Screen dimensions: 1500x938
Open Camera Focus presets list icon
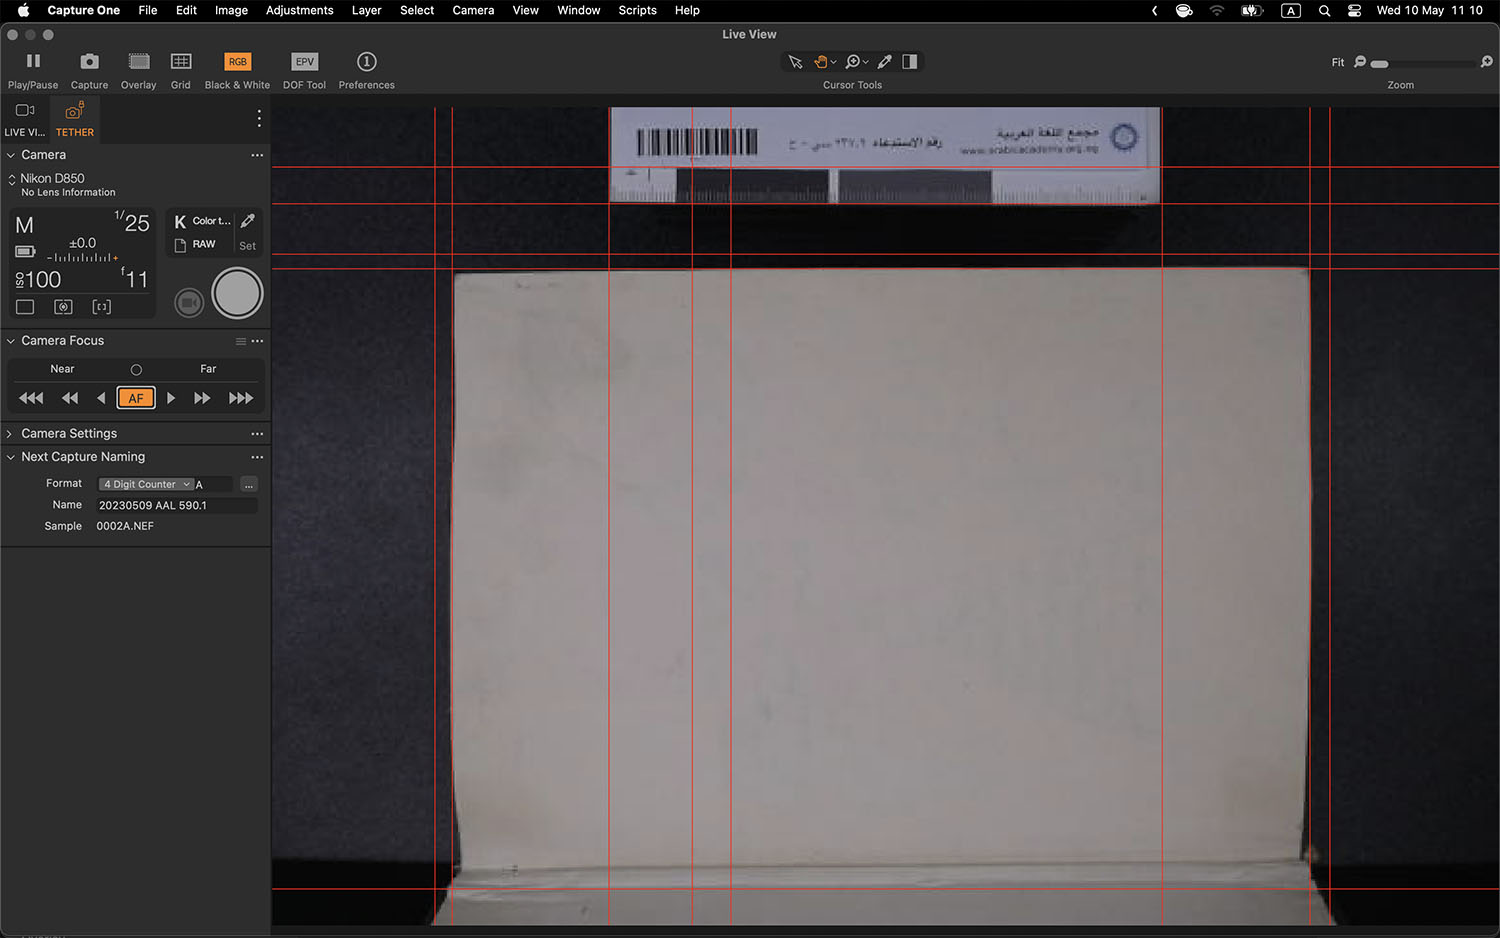pyautogui.click(x=240, y=341)
